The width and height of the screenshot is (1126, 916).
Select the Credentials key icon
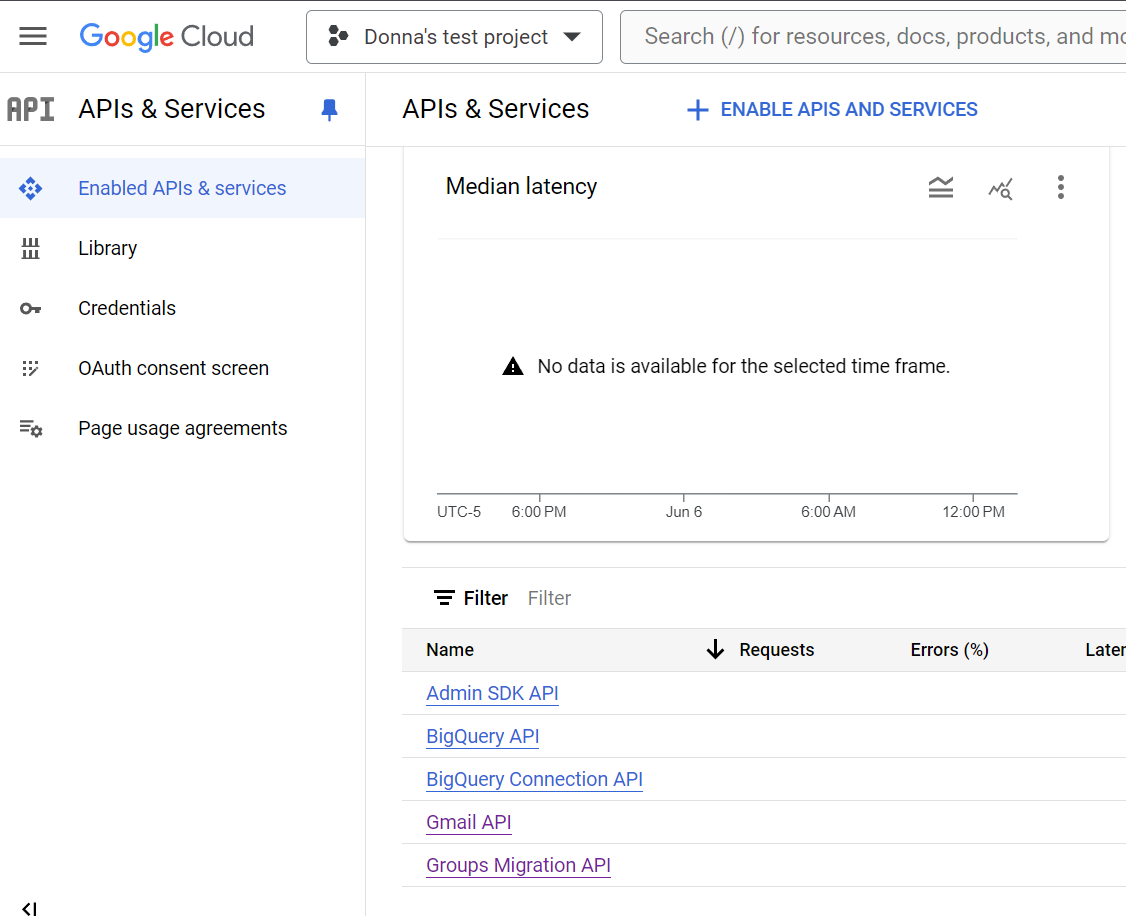click(30, 308)
